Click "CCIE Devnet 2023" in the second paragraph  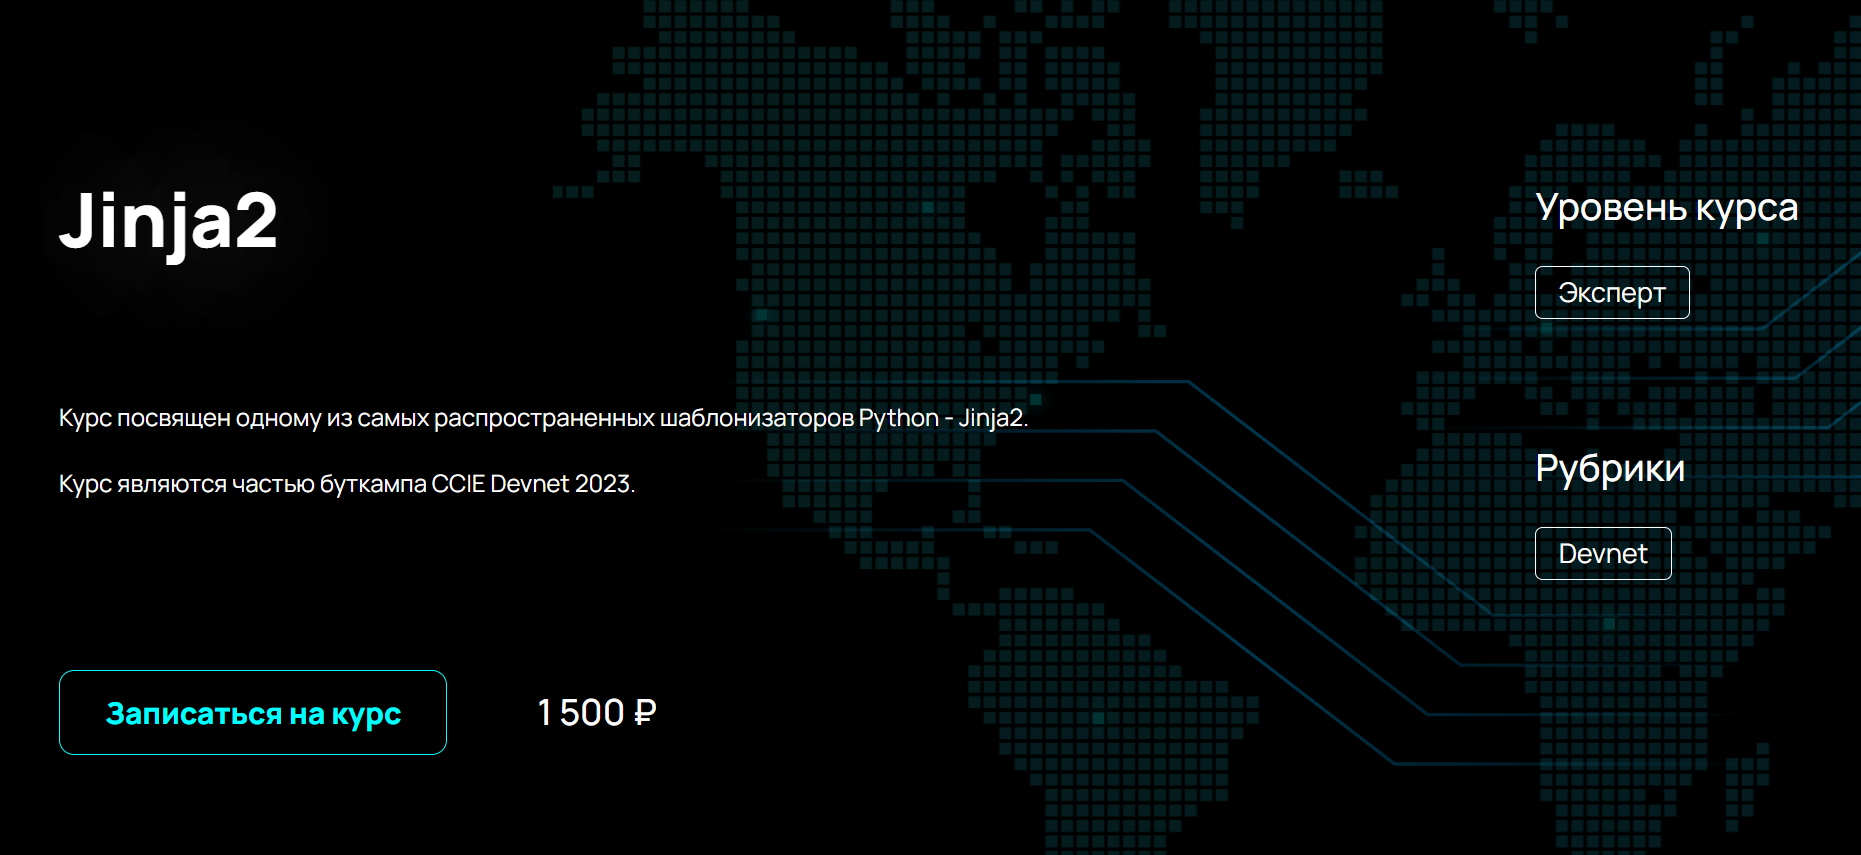(x=531, y=484)
